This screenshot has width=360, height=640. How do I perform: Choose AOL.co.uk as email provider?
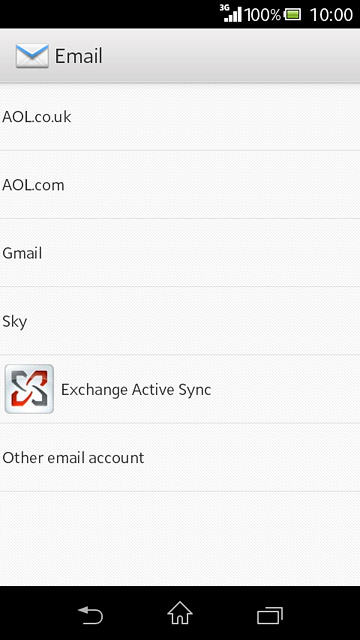(x=180, y=117)
